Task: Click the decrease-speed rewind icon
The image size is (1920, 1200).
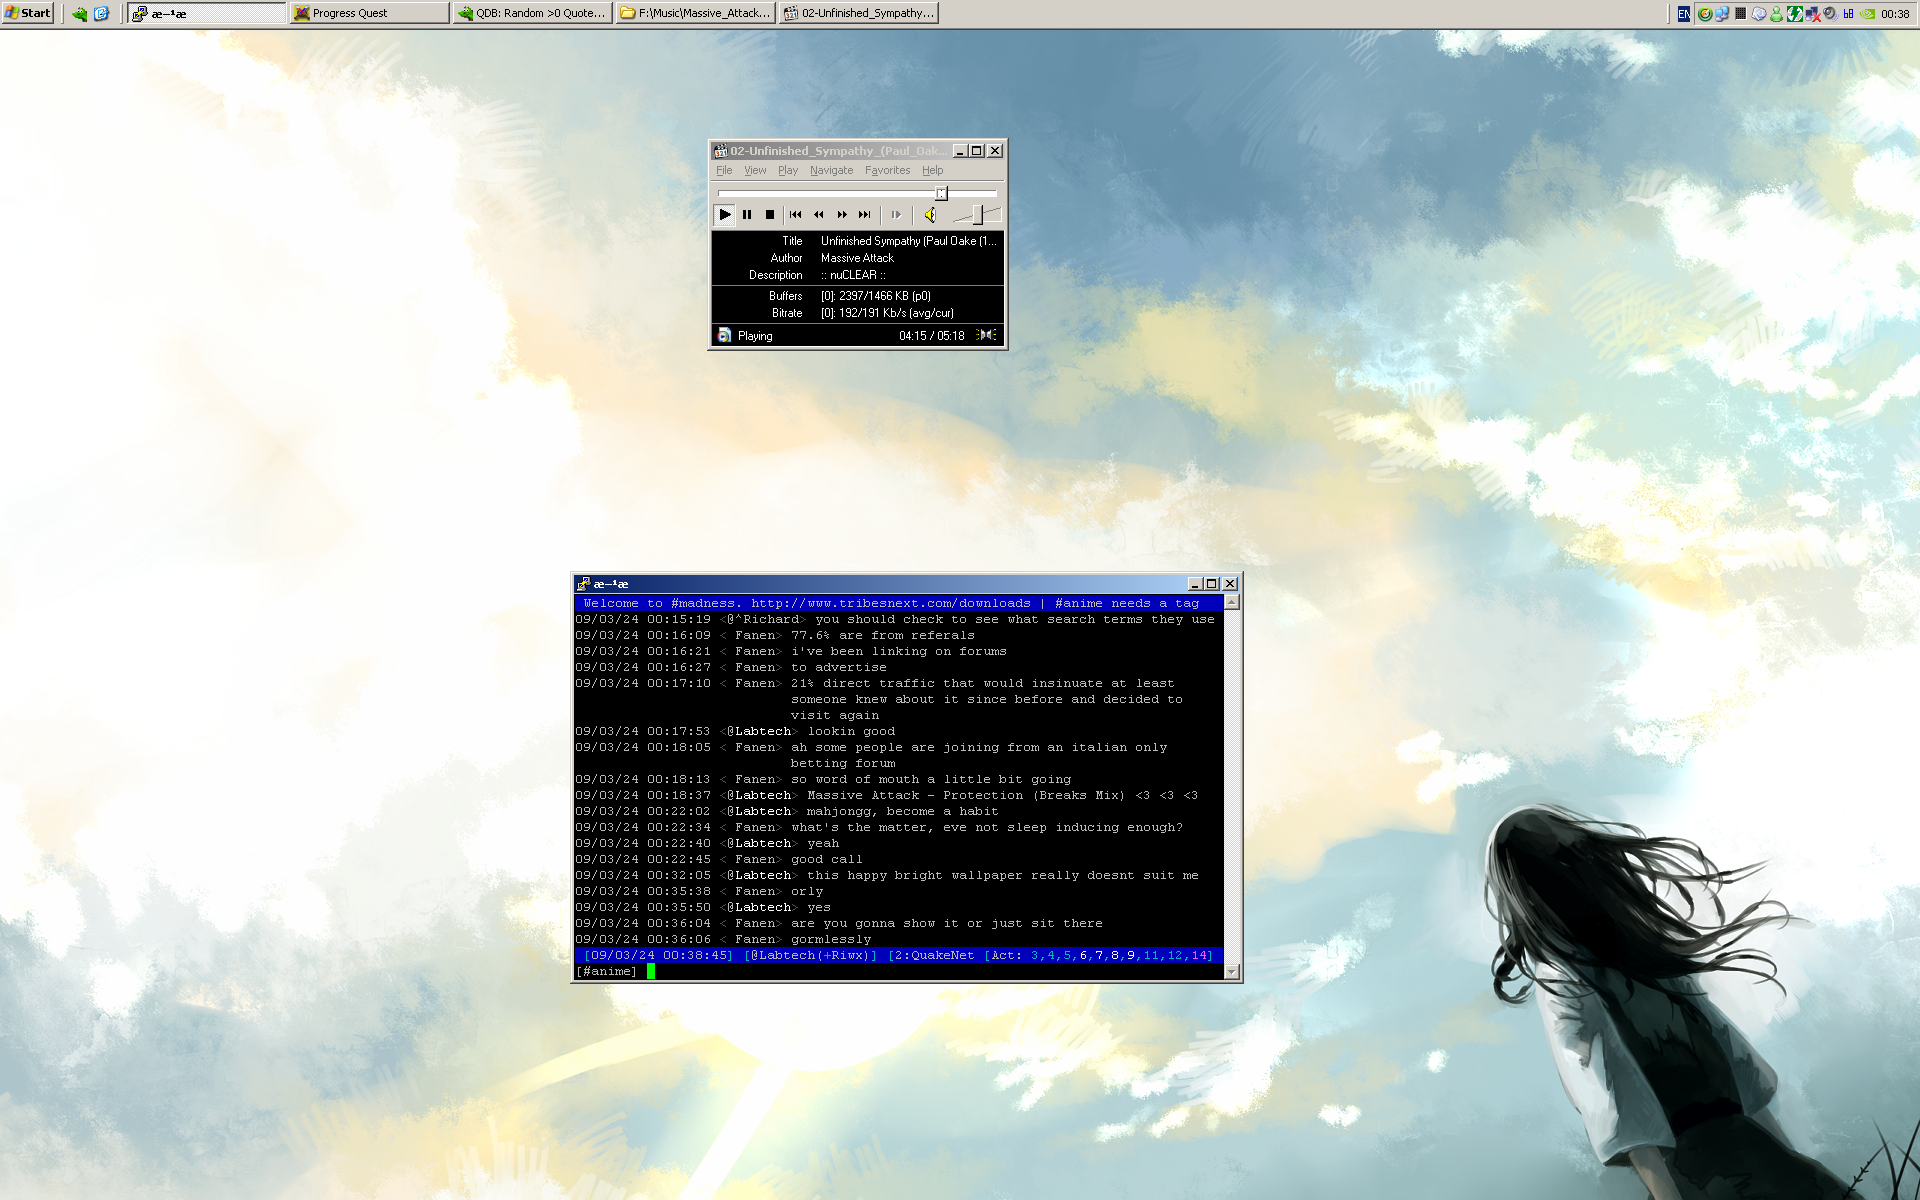Action: [819, 215]
